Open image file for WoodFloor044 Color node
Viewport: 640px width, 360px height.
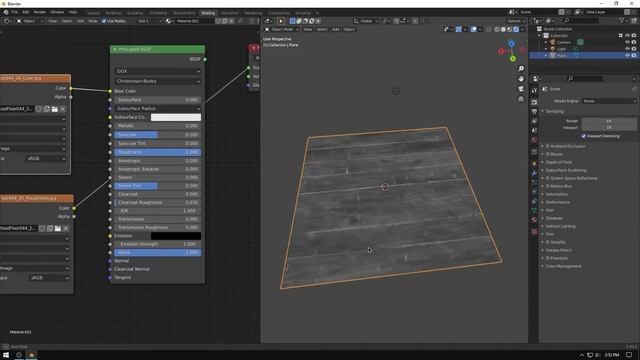[x=55, y=109]
